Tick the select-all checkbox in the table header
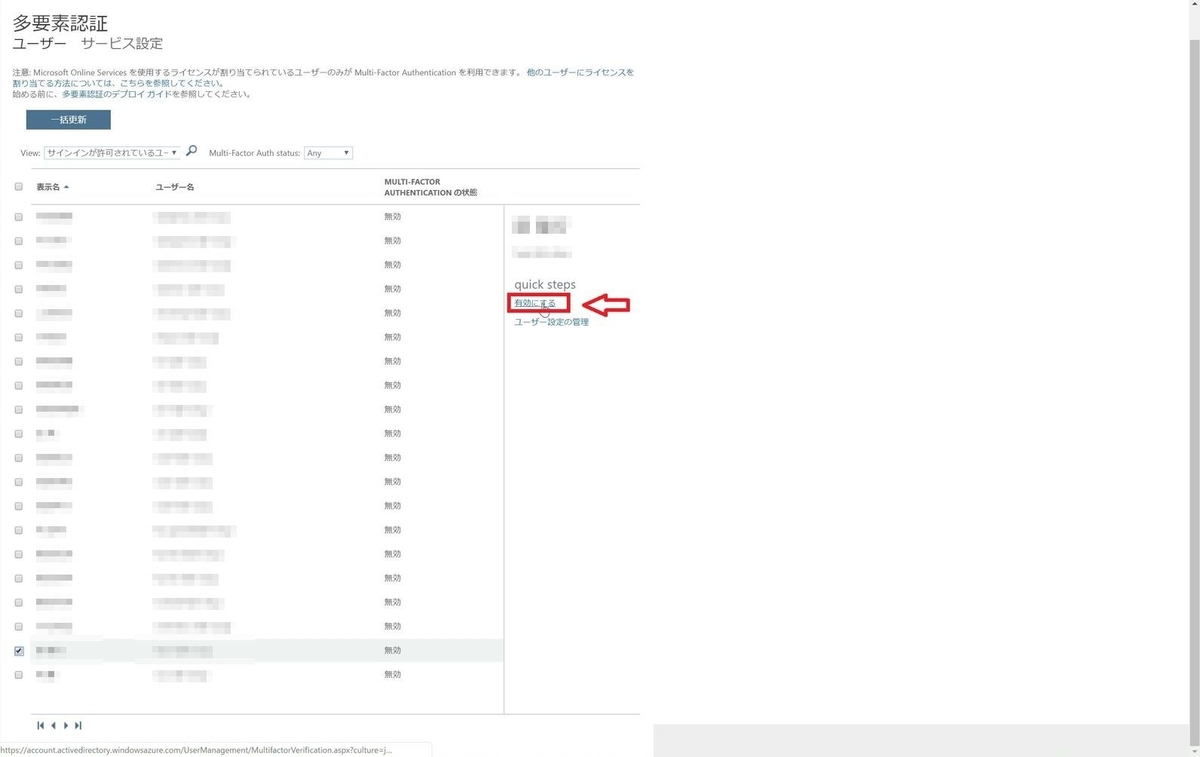The height and width of the screenshot is (757, 1200). coord(18,187)
